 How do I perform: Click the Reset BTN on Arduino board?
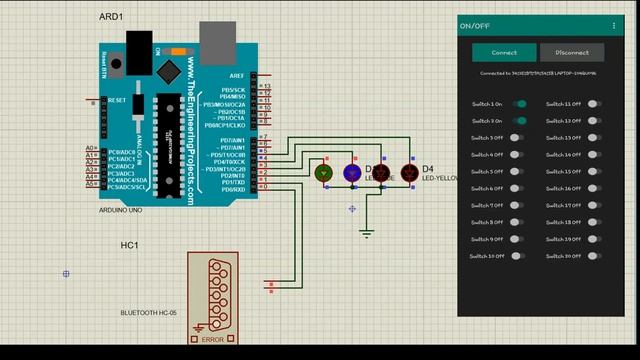116,64
